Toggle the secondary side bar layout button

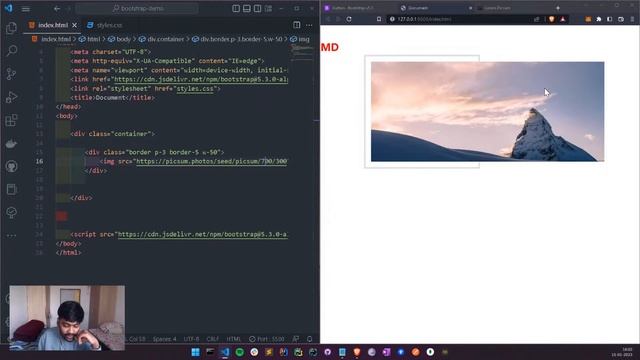(258, 9)
